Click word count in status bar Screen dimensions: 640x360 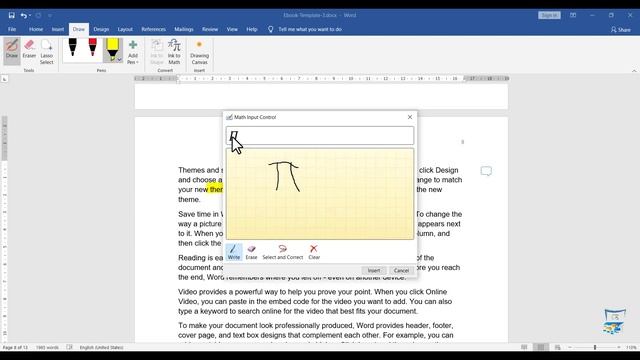47,347
